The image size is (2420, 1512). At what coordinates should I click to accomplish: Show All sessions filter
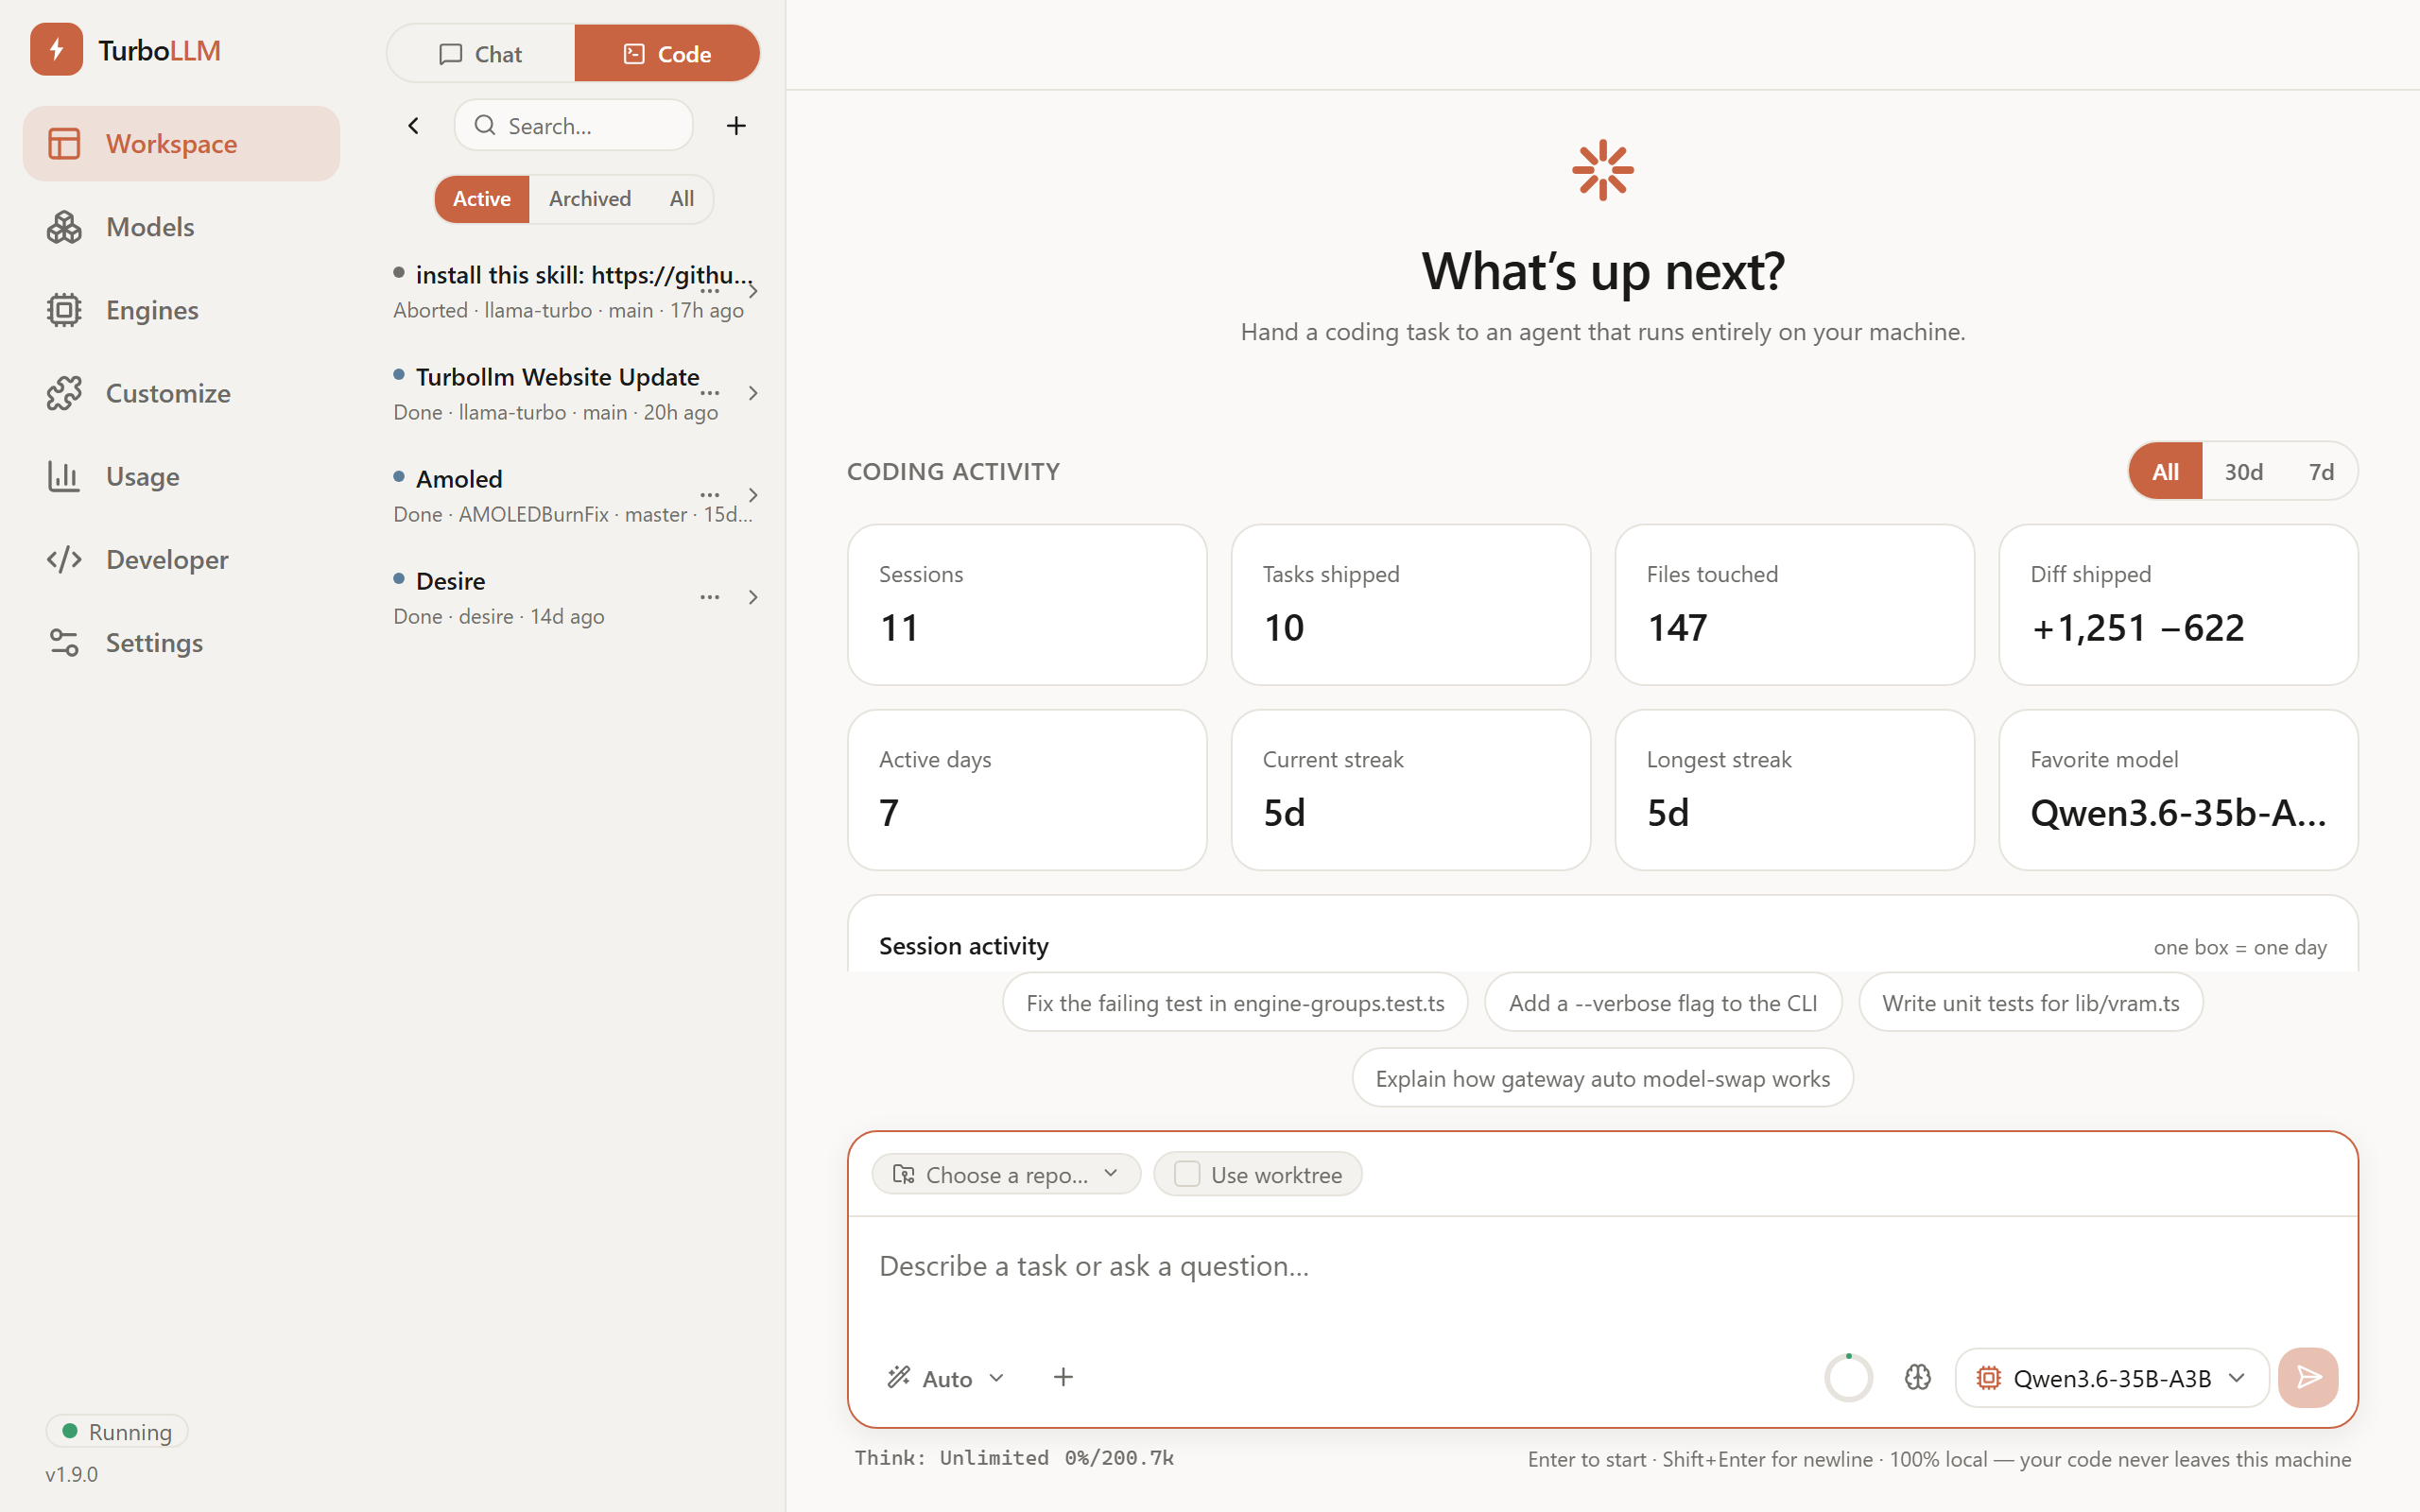(682, 199)
